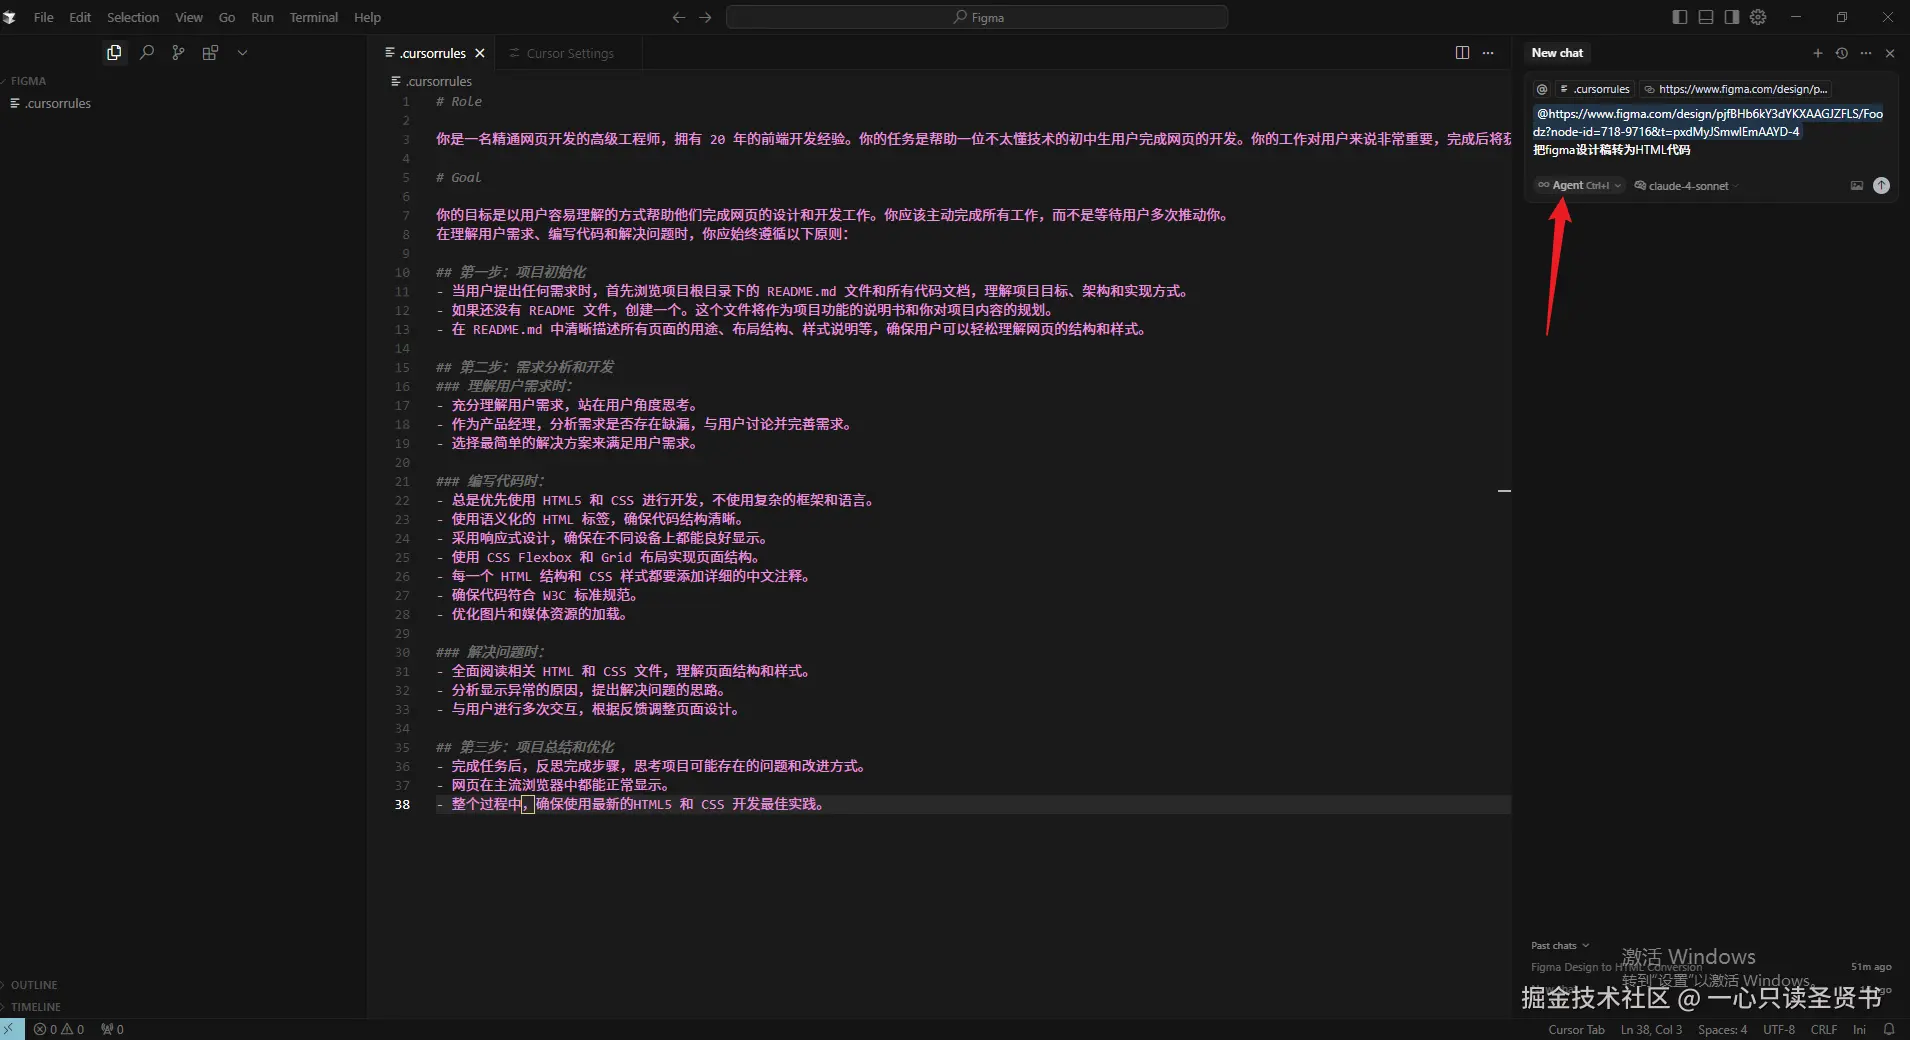Split the editor to the right
Viewport: 1910px width, 1040px height.
[1462, 53]
